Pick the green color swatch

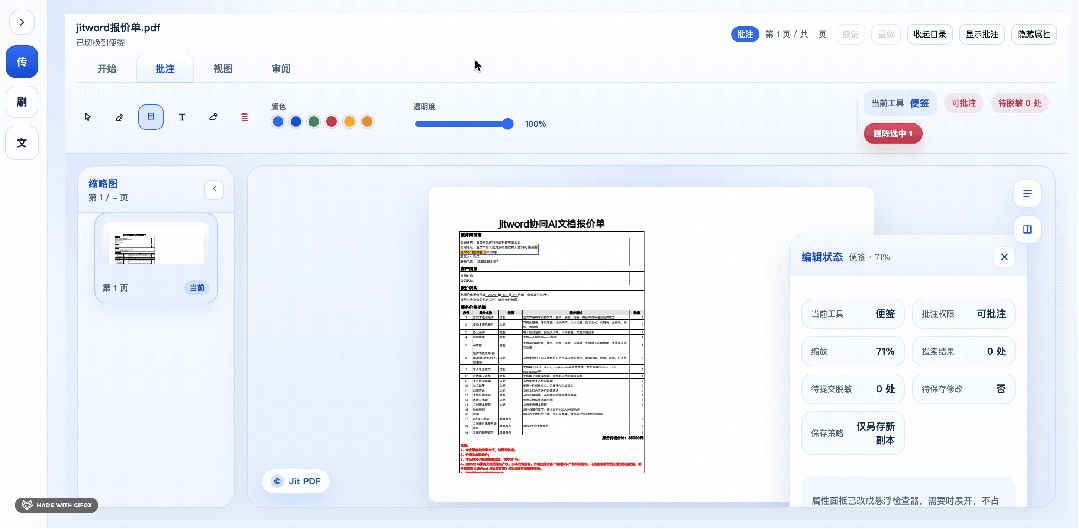(314, 122)
